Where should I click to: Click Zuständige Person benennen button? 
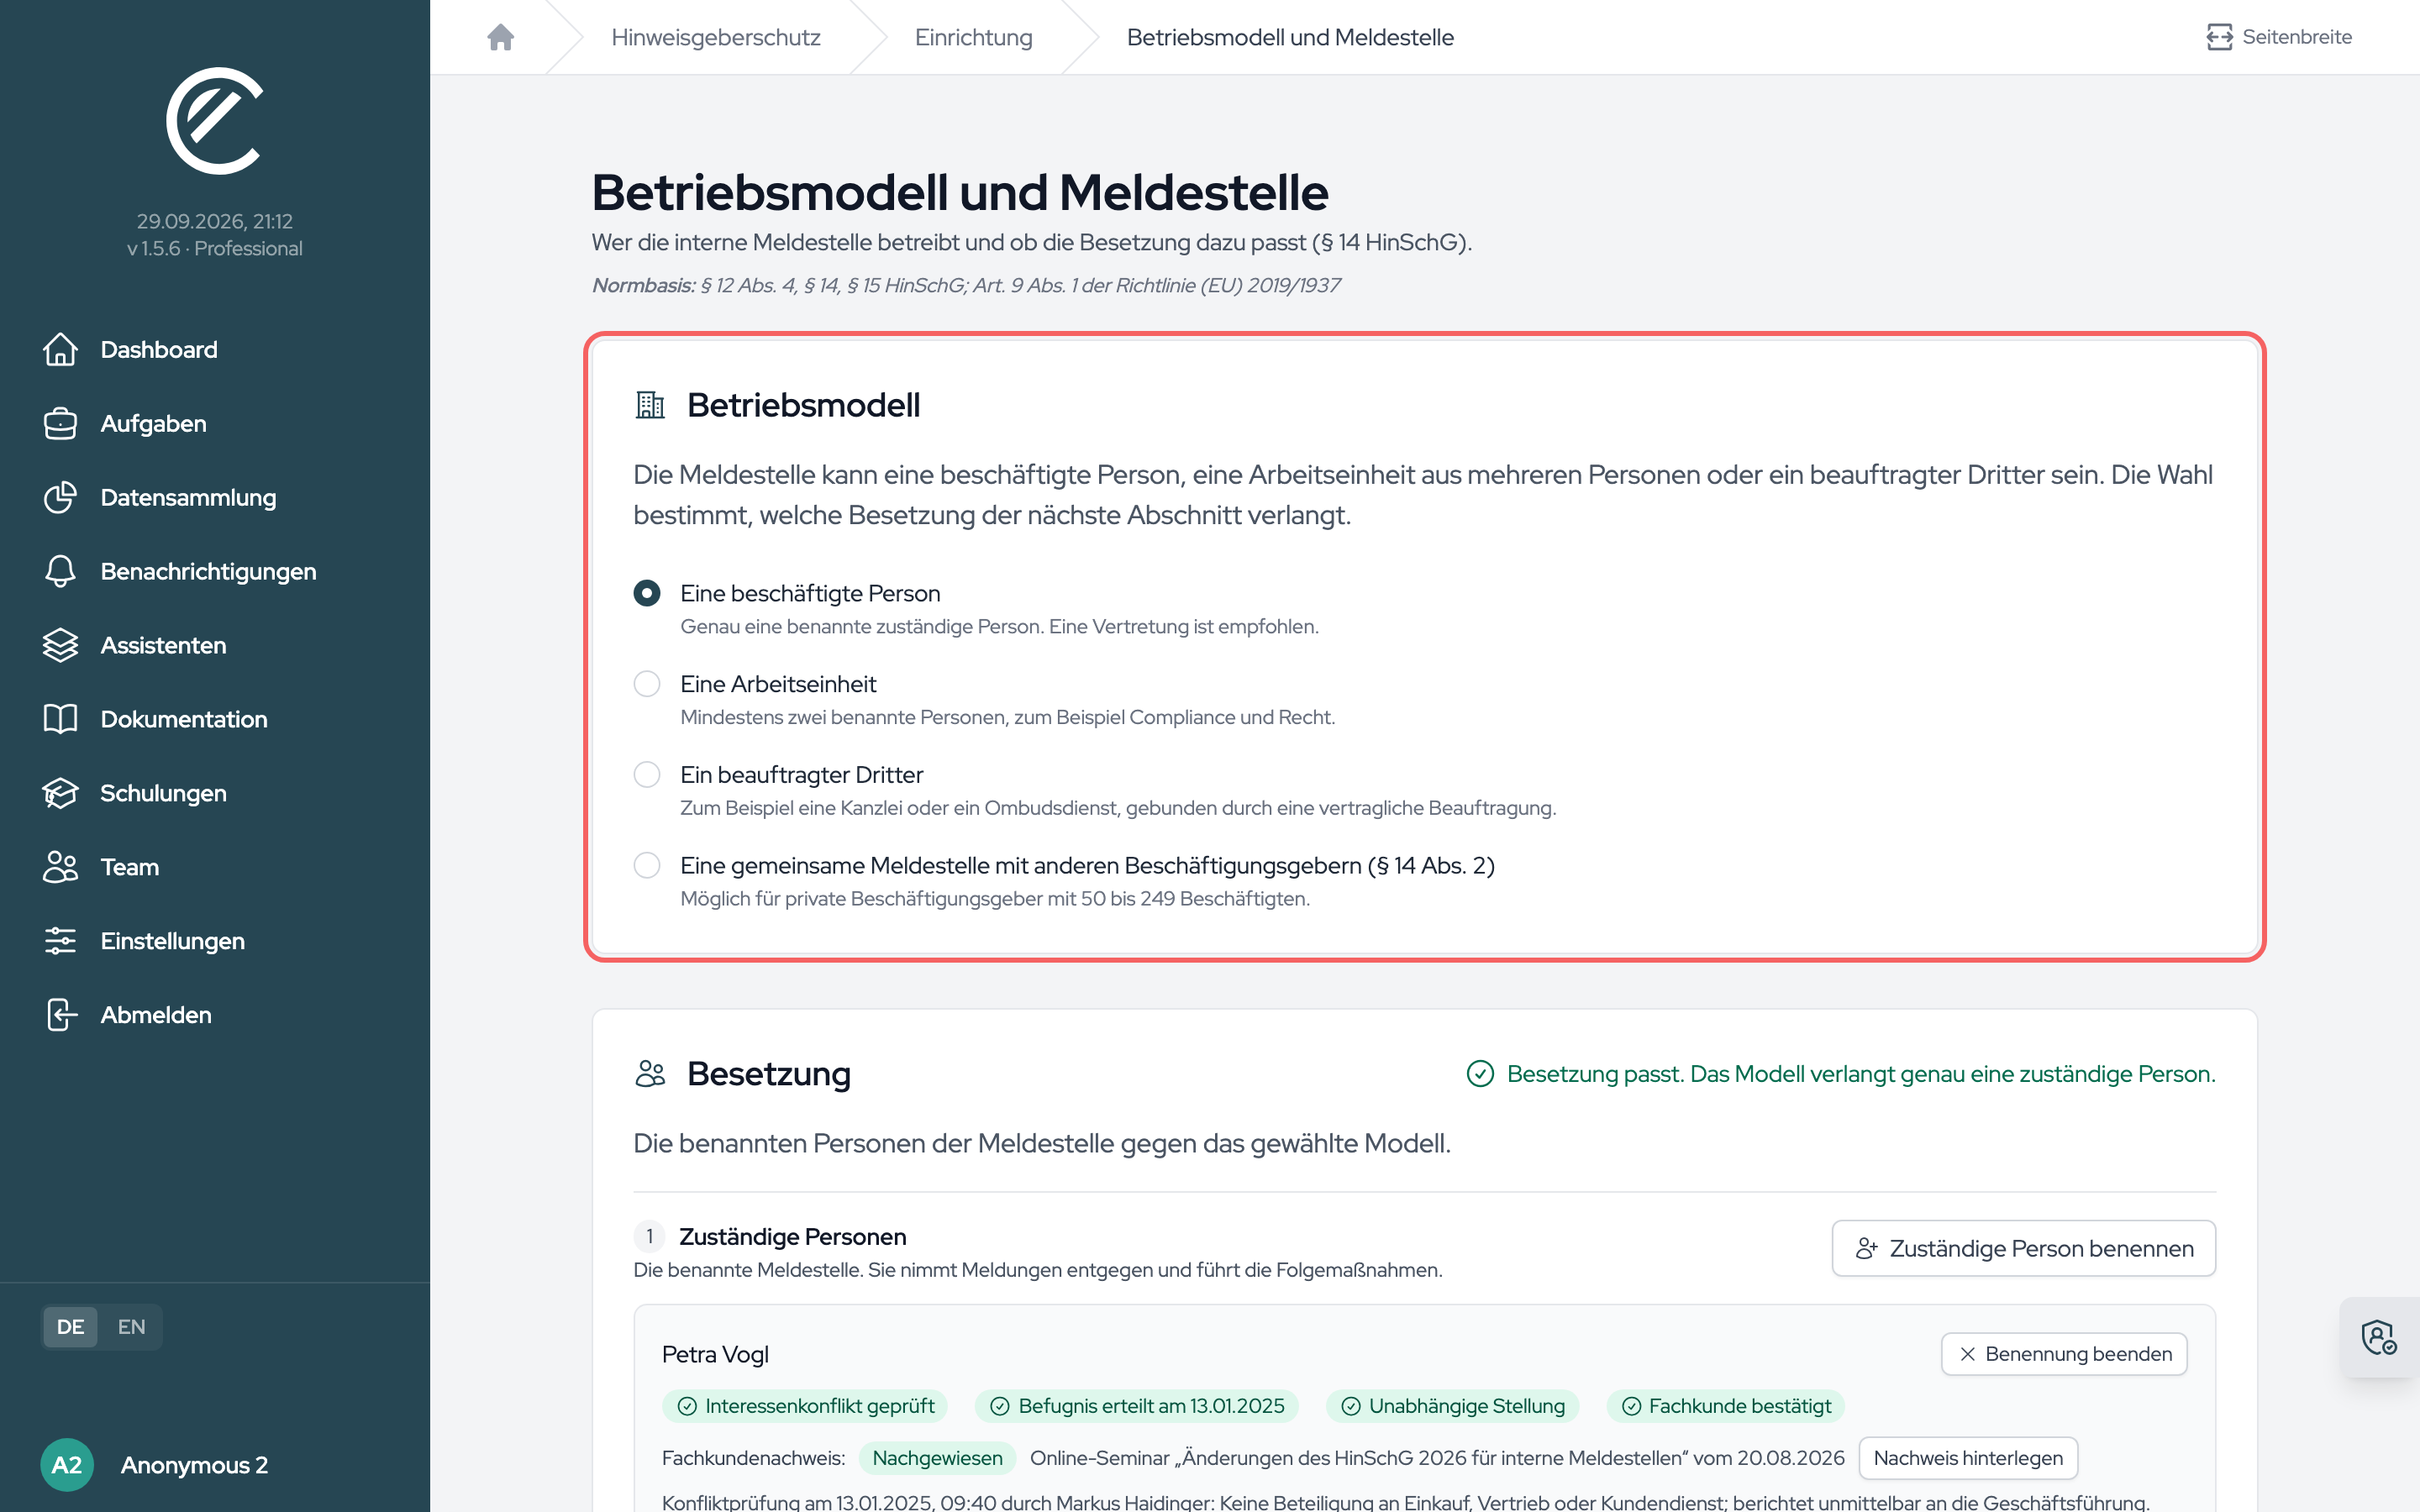click(2023, 1248)
